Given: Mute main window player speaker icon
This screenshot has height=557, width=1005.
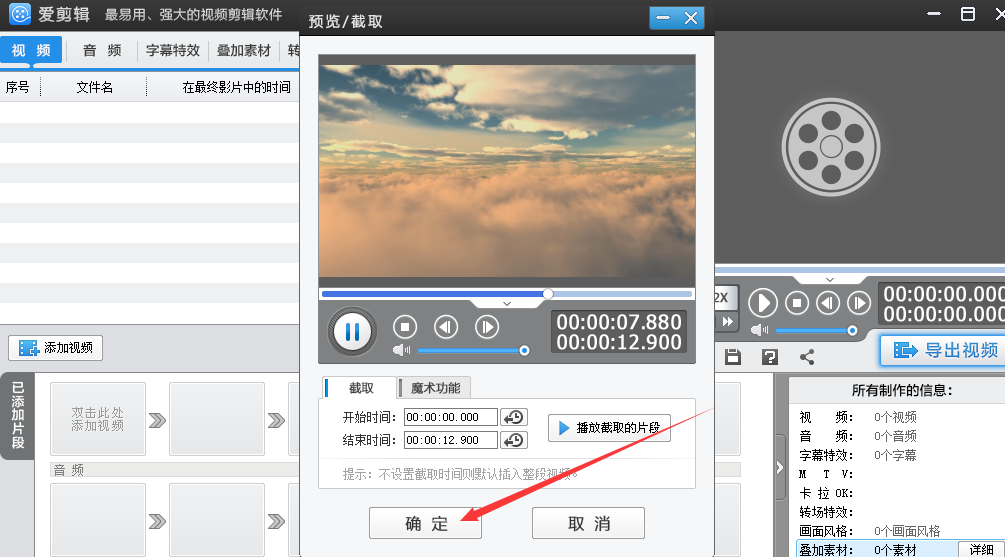Looking at the screenshot, I should coord(760,330).
